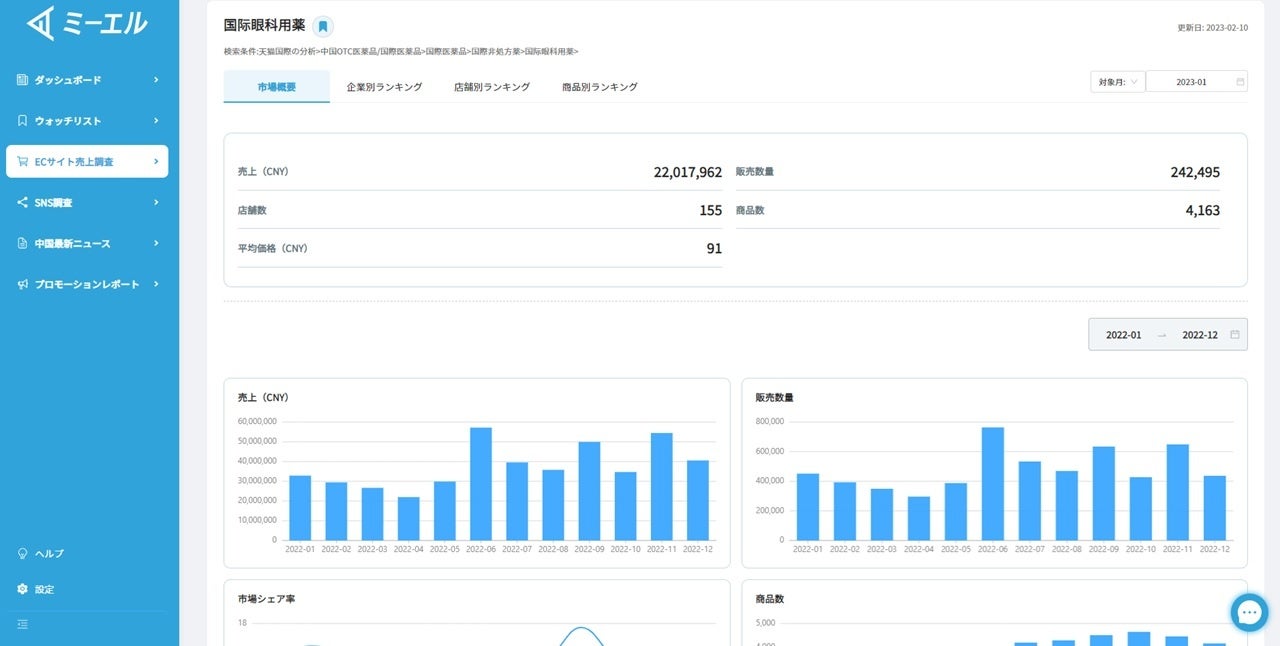Image resolution: width=1280 pixels, height=646 pixels.
Task: Expand SNS調査 menu chevron
Action: click(156, 203)
